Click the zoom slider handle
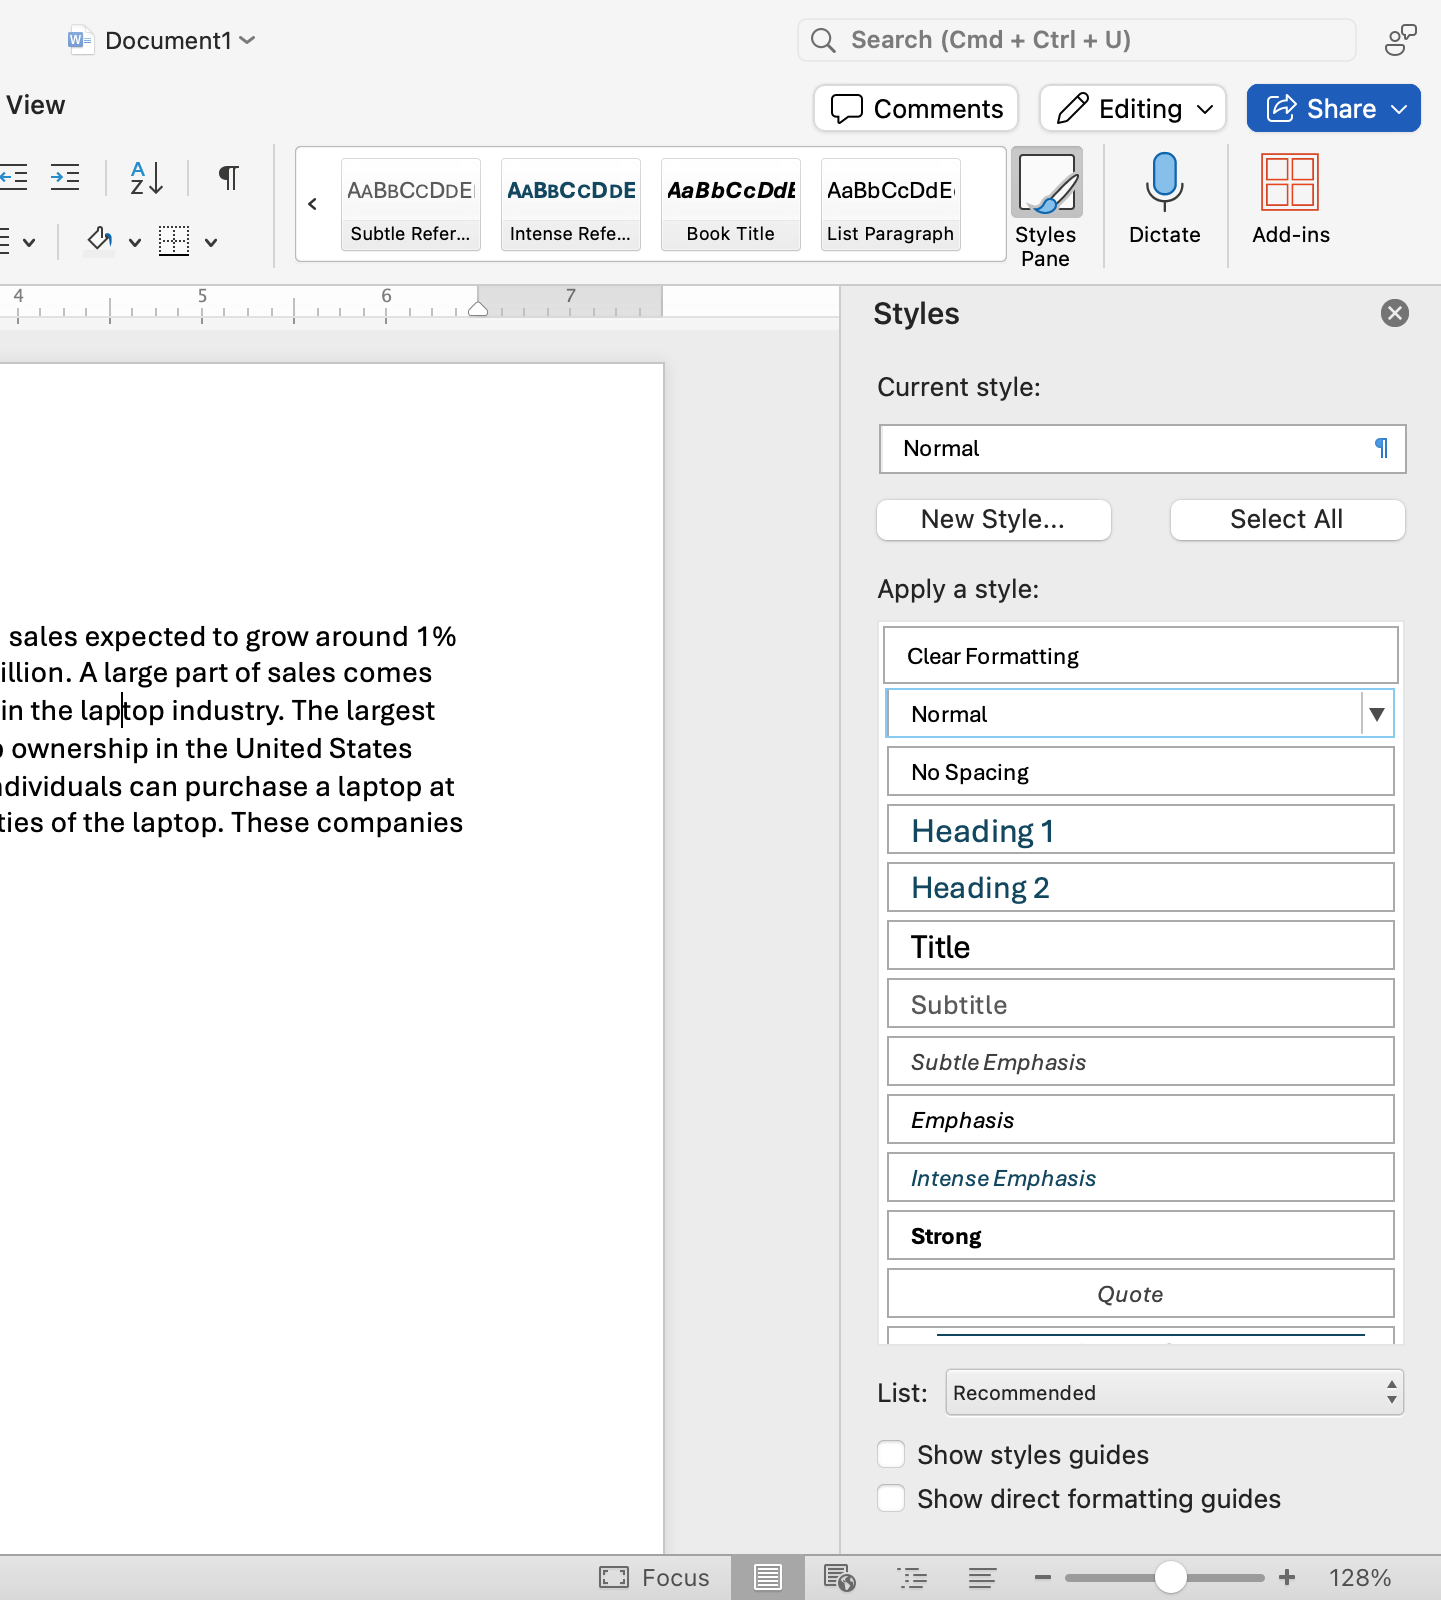Screen dimensions: 1441x1600 click(1170, 1578)
